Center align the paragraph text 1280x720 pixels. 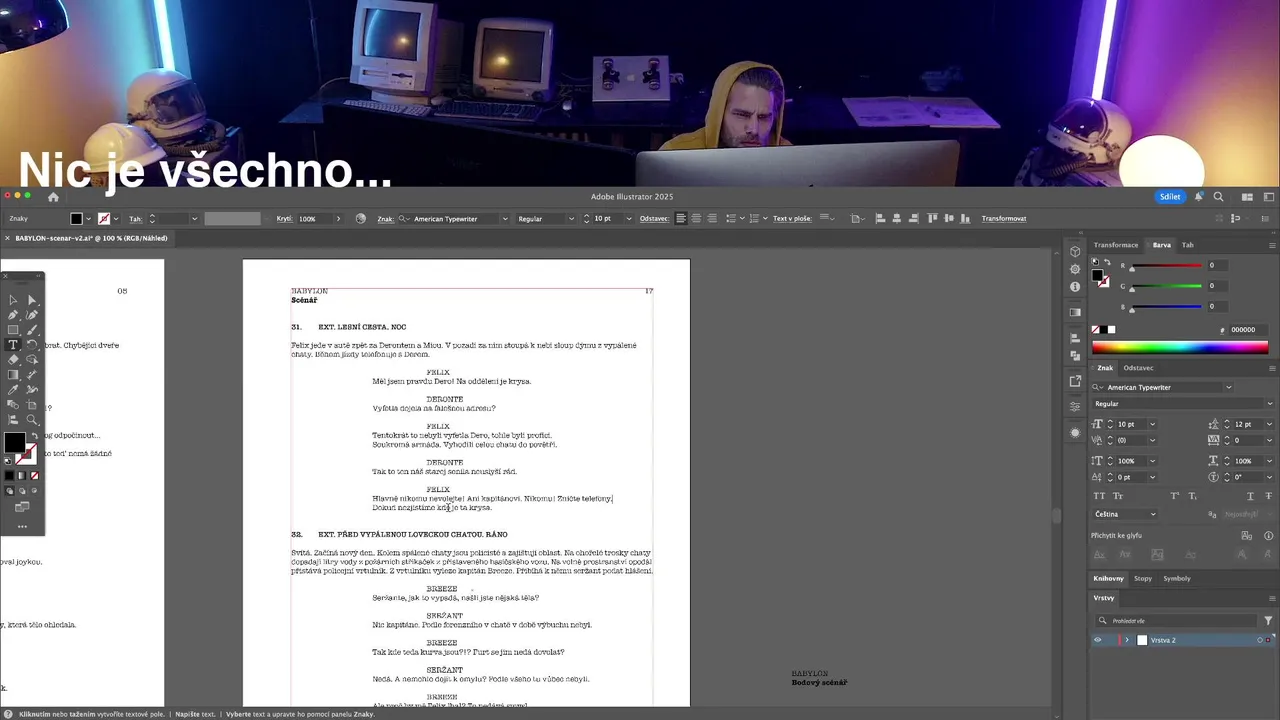(697, 218)
